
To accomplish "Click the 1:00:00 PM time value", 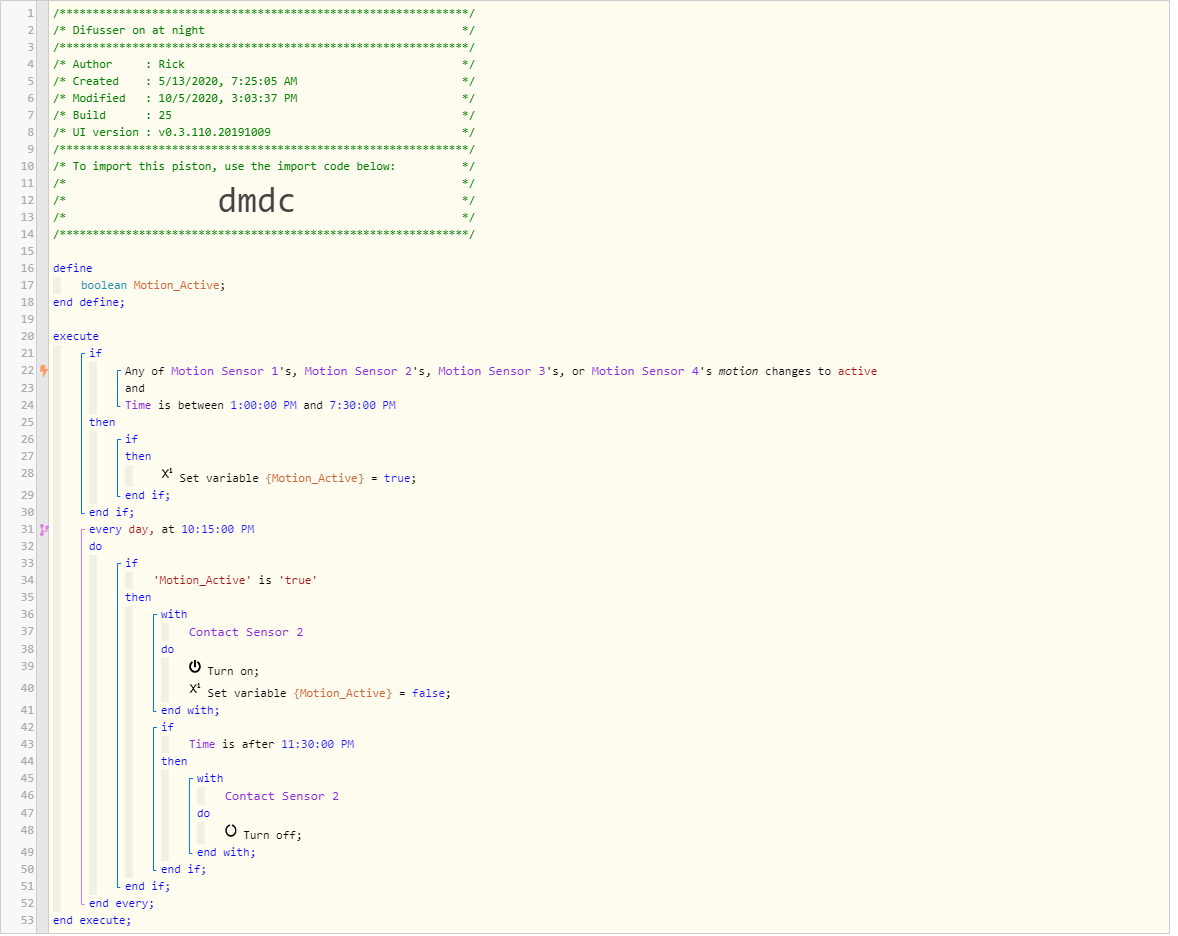I will (263, 405).
